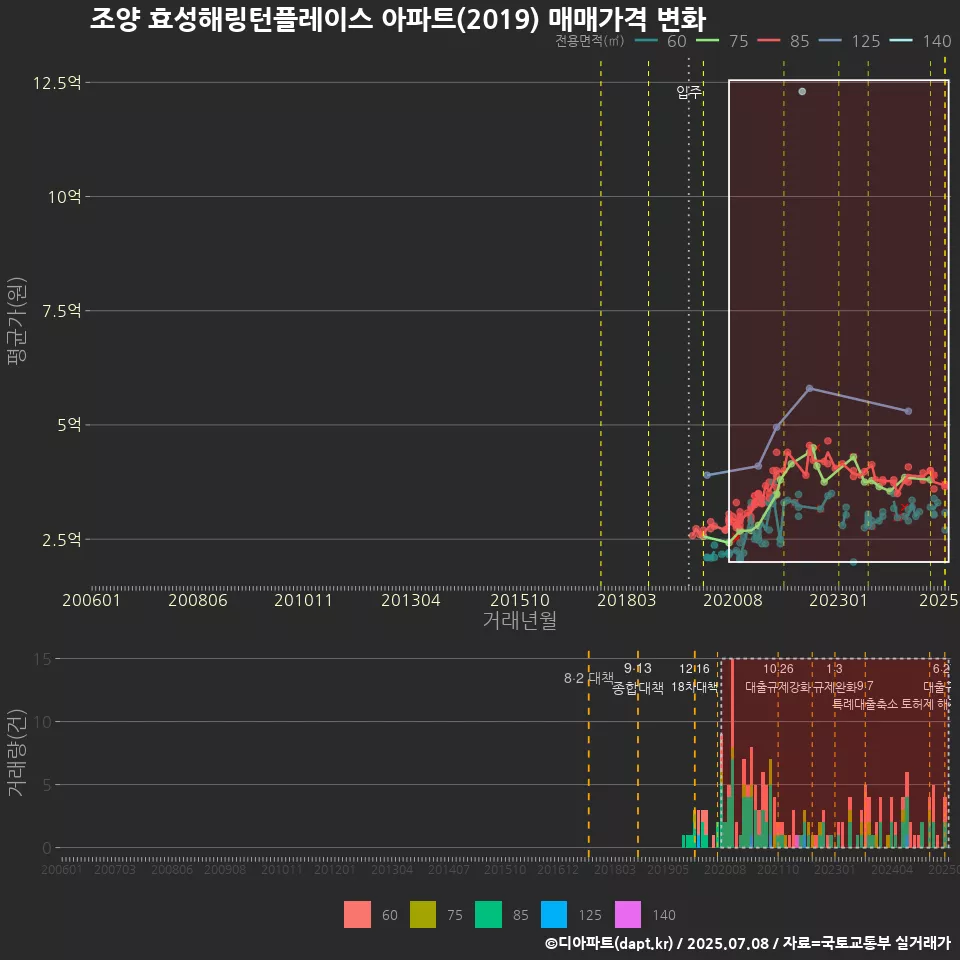Click the 1·3 규제완화 policy annotation
This screenshot has height=960, width=960.
click(x=834, y=678)
